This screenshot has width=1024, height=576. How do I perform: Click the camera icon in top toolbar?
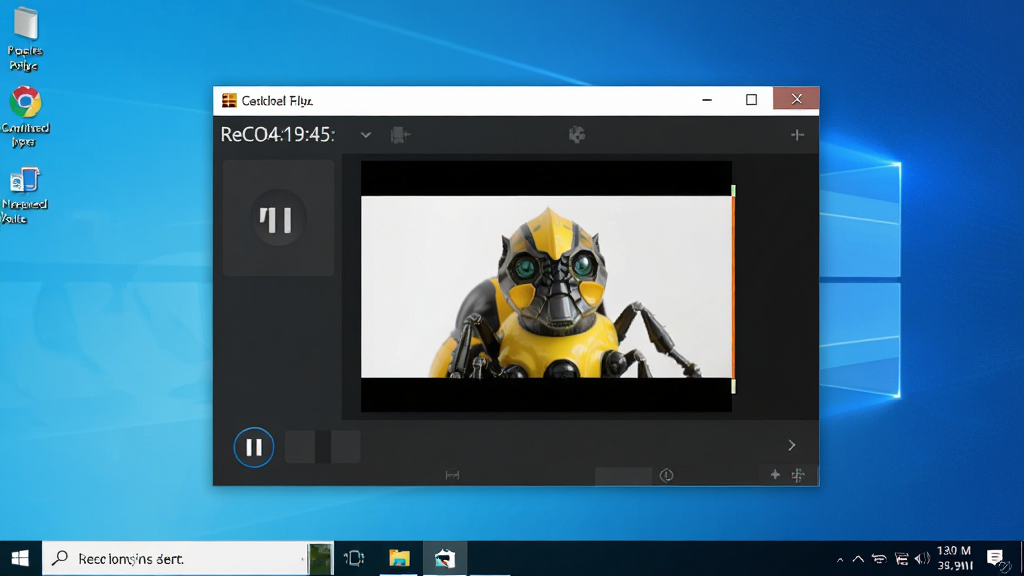(x=400, y=135)
